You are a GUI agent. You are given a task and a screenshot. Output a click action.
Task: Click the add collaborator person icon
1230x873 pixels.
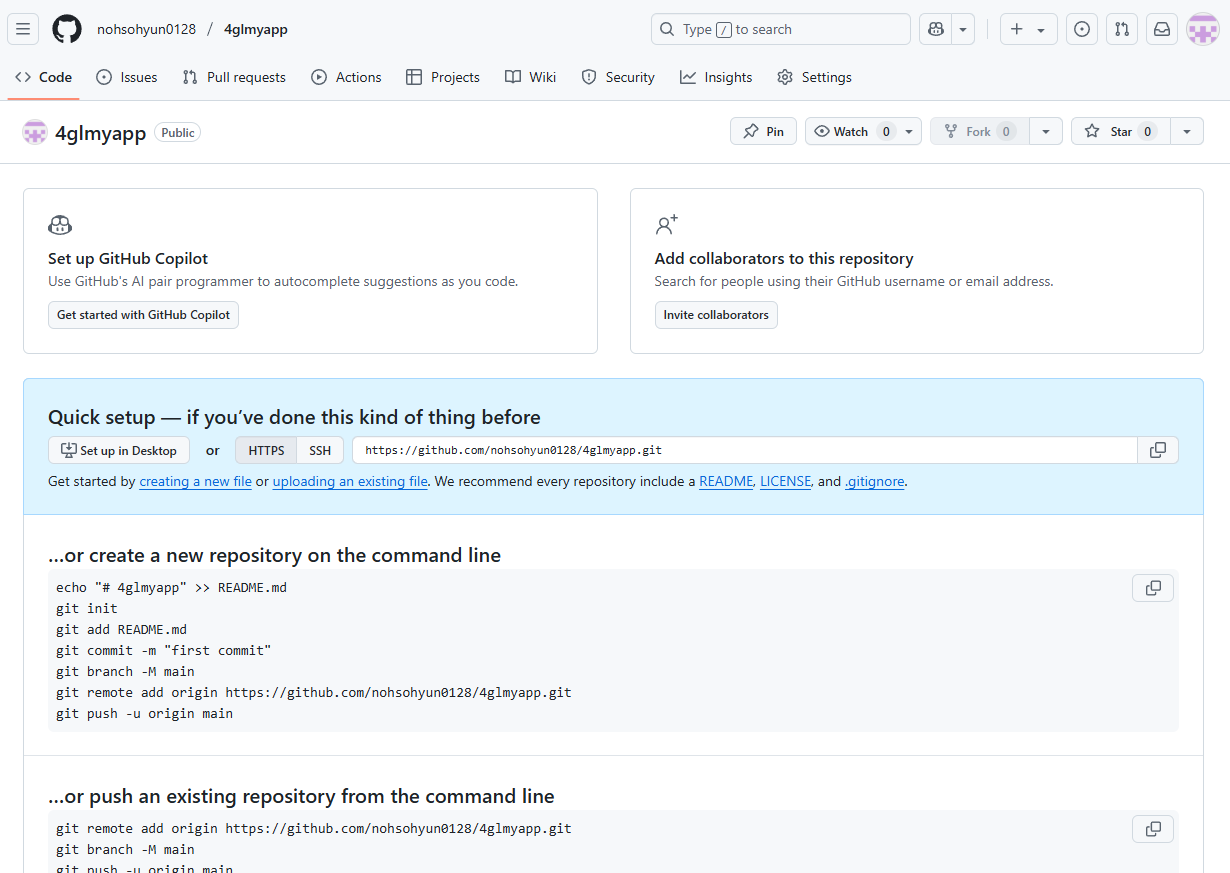[667, 224]
